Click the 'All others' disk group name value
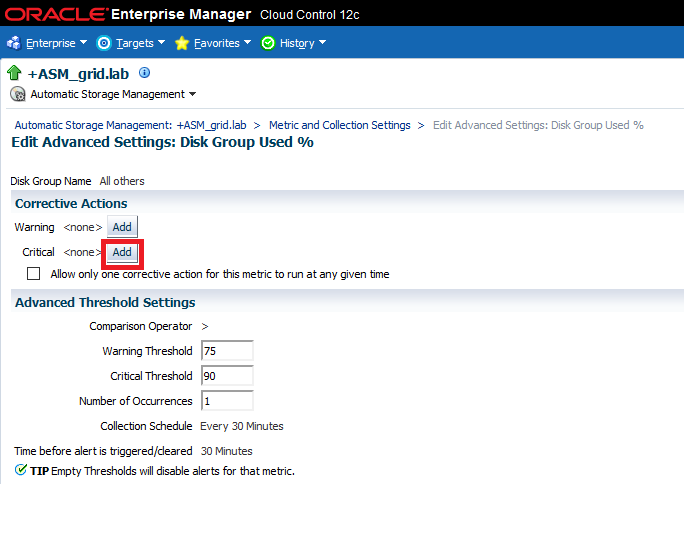 (122, 181)
